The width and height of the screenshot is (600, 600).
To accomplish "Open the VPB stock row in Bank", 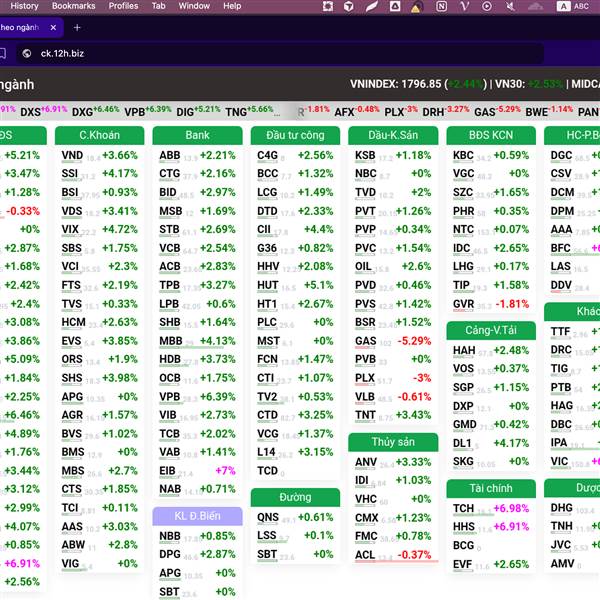I will [x=197, y=397].
